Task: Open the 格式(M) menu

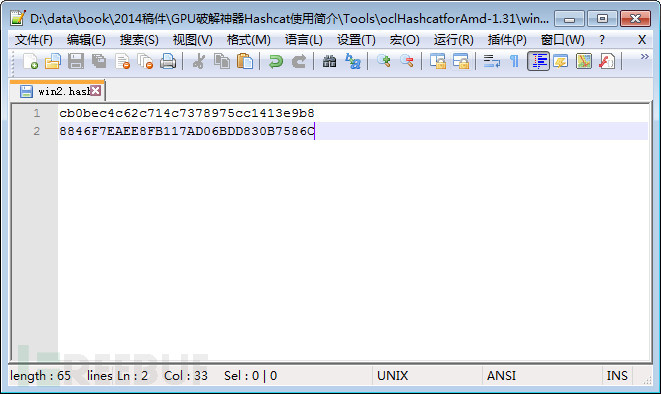Action: pyautogui.click(x=248, y=40)
